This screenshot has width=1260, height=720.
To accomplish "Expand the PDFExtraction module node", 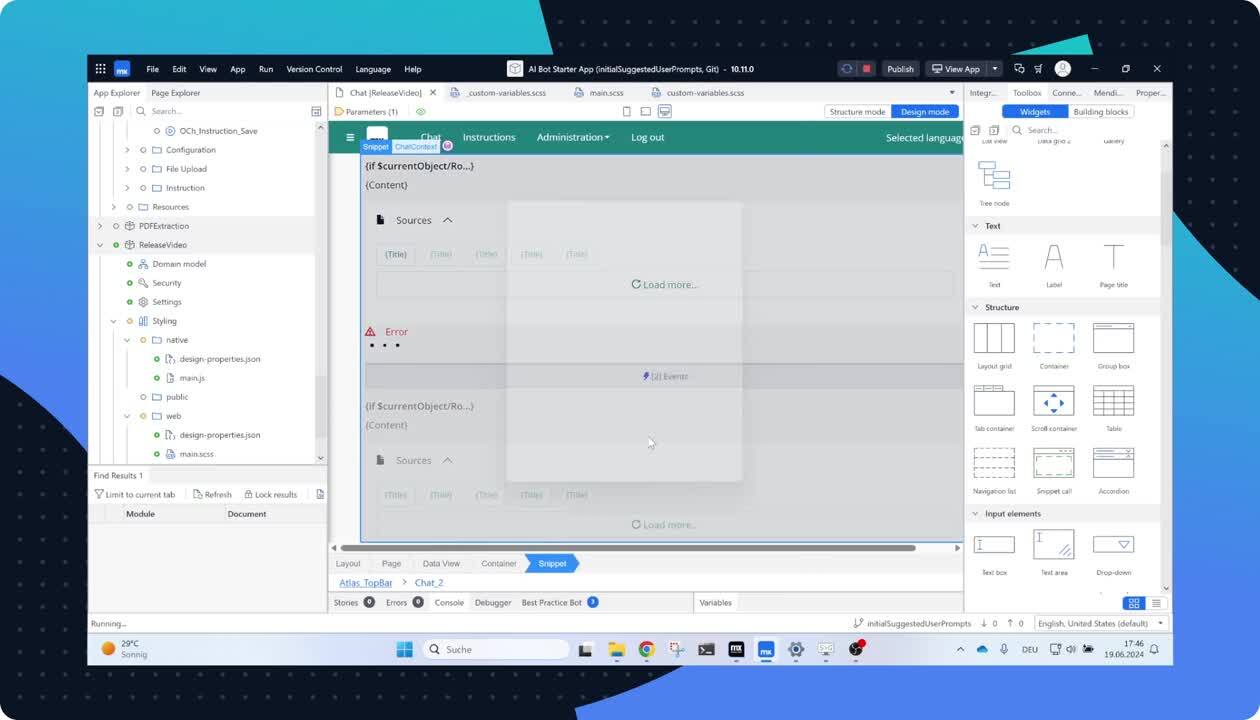I will [x=100, y=226].
